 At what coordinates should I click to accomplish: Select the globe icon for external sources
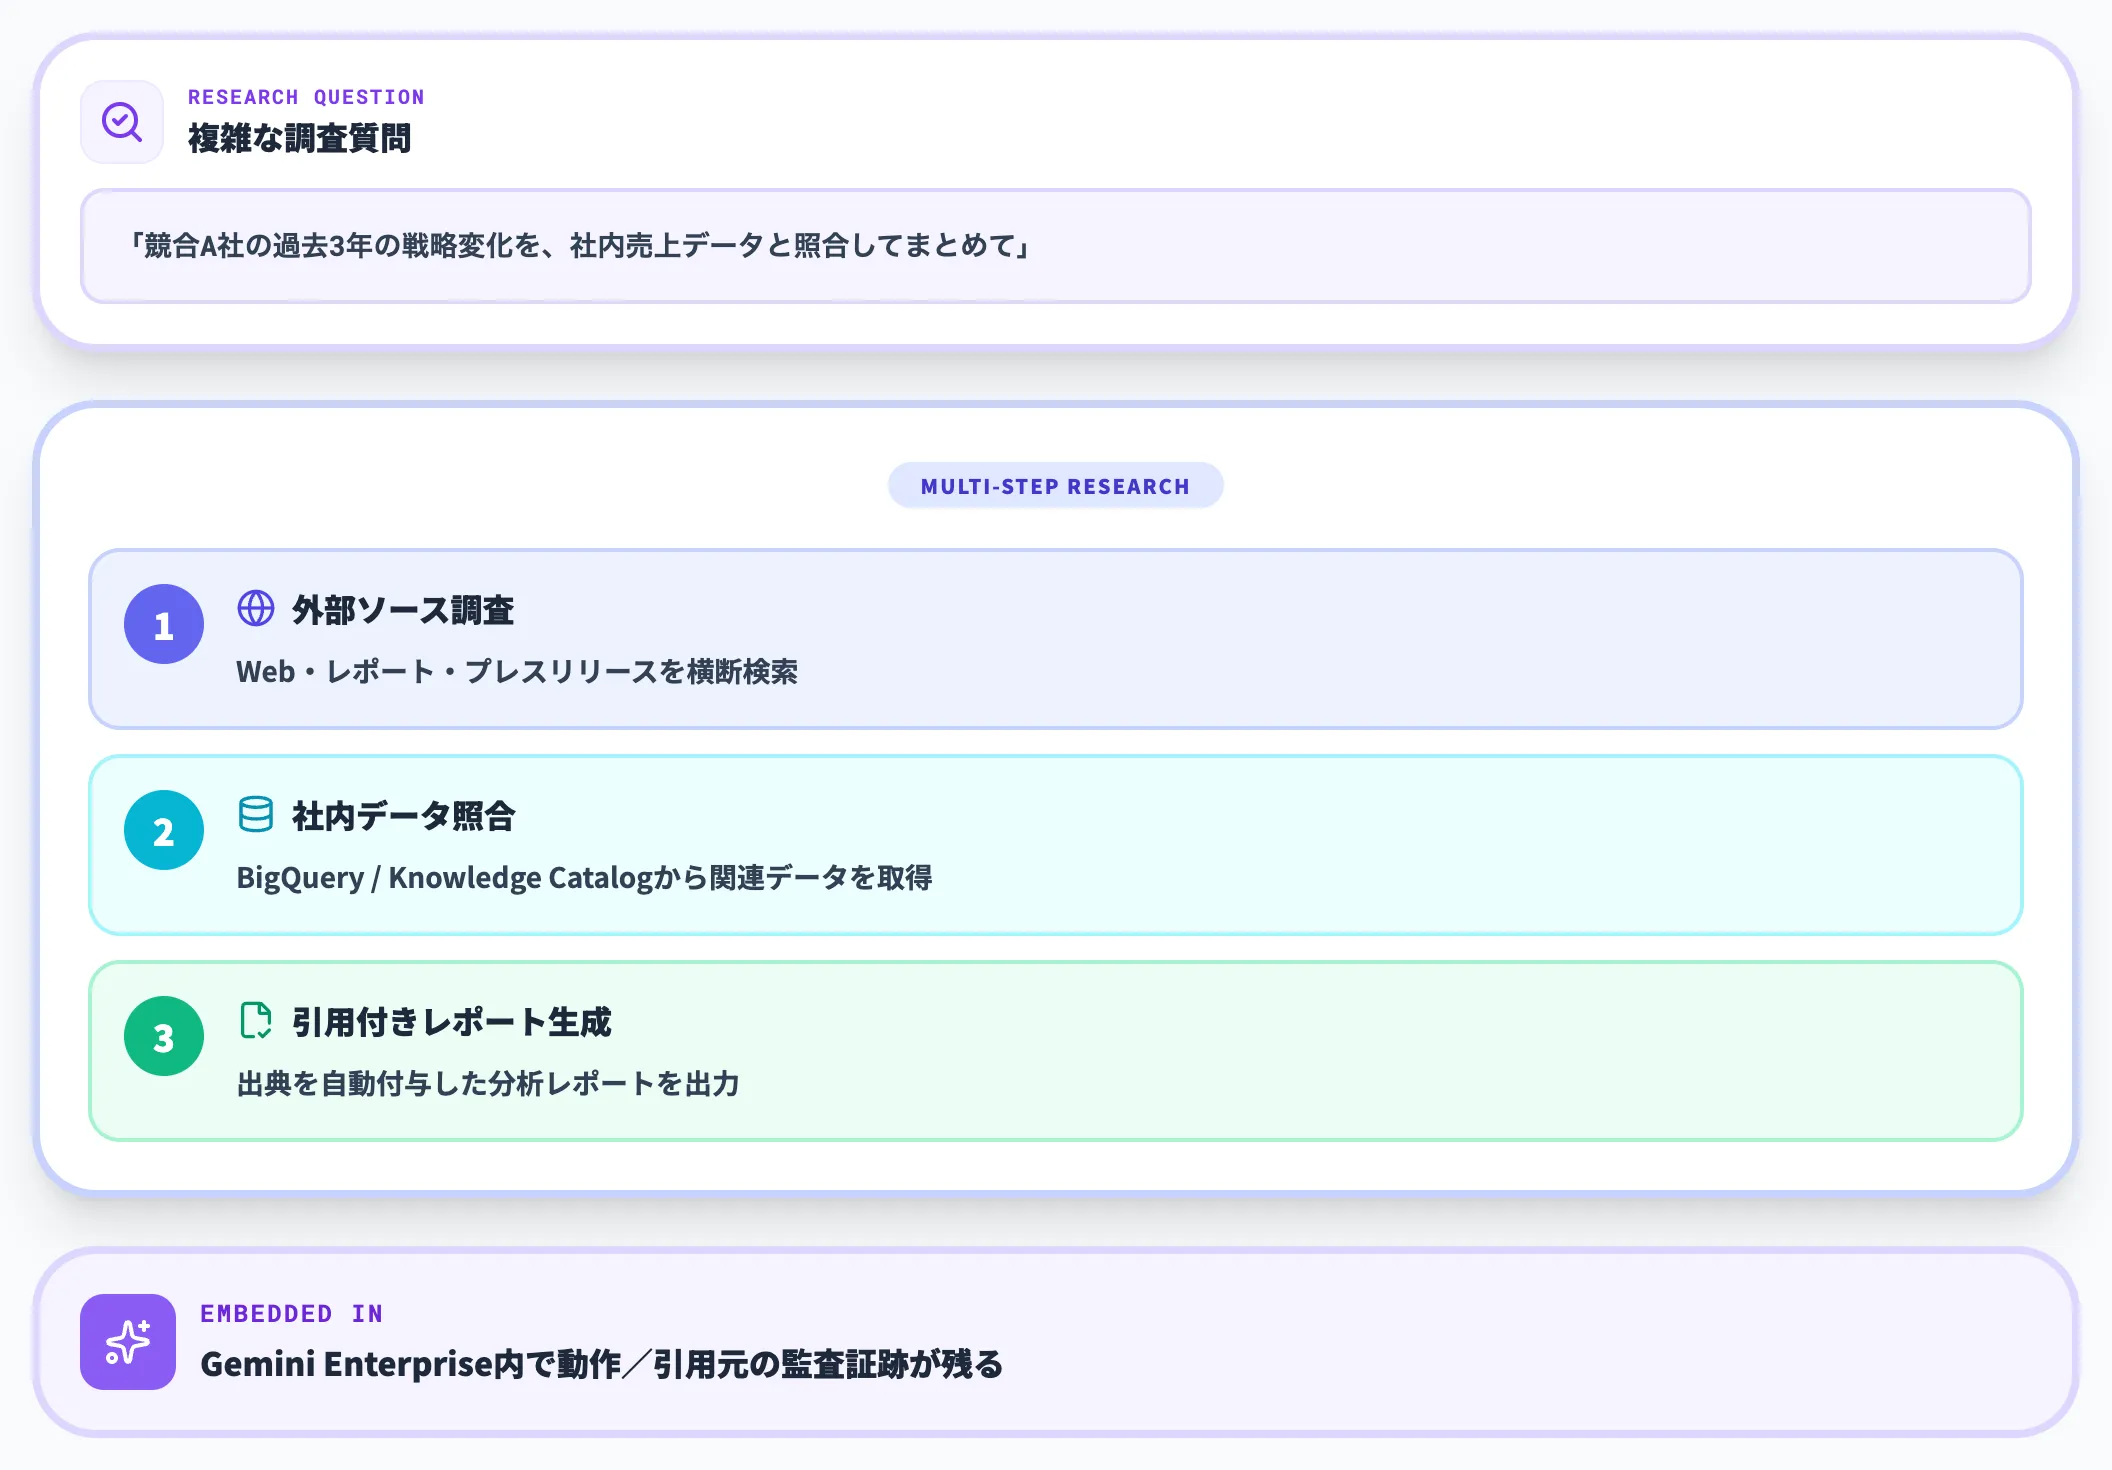(x=255, y=608)
